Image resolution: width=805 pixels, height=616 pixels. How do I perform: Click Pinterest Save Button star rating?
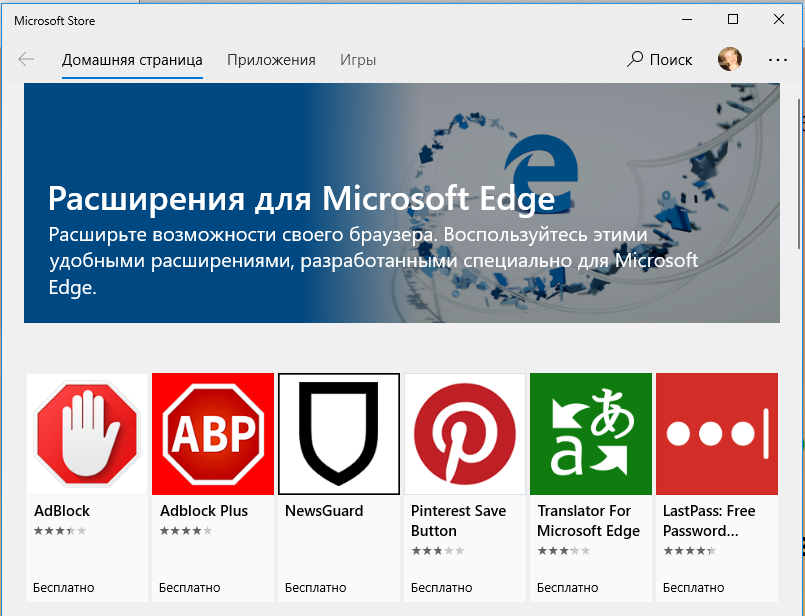(x=437, y=551)
